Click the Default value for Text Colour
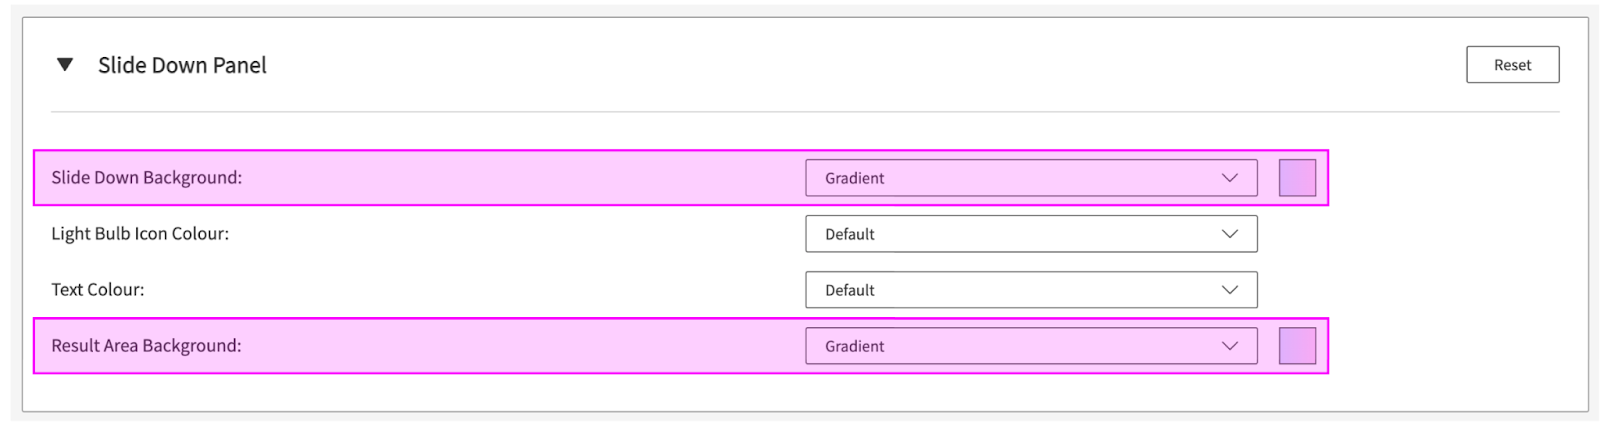 pyautogui.click(x=850, y=290)
